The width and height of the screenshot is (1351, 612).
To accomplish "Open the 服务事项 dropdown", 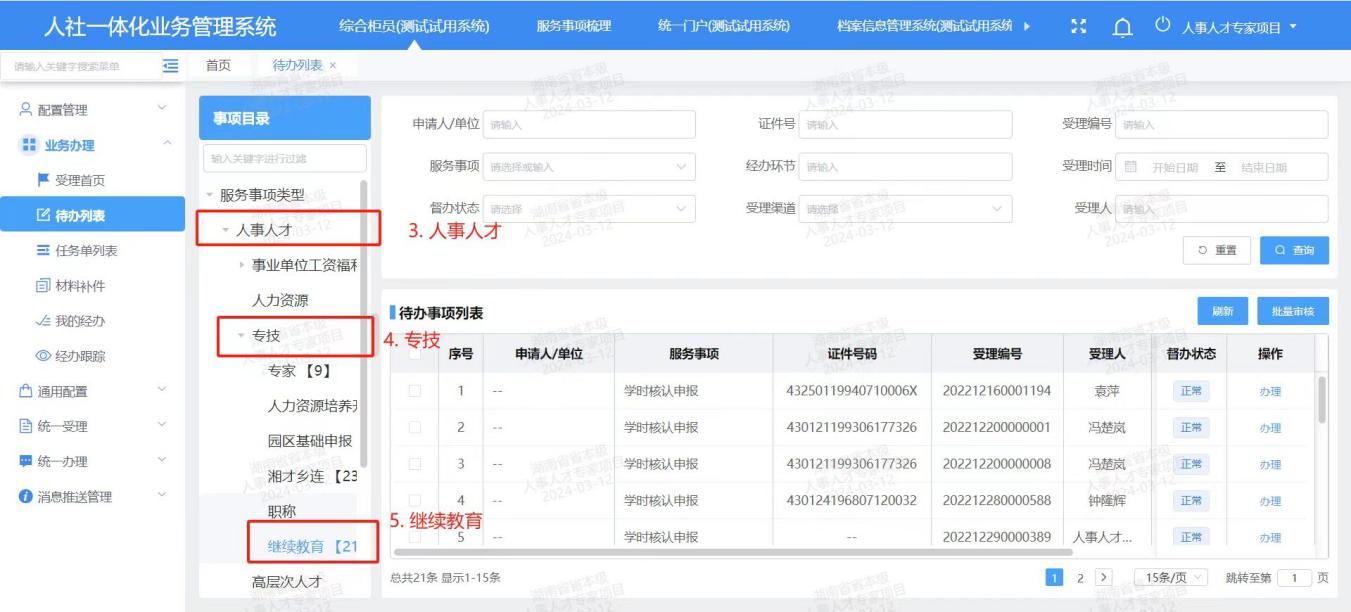I will [589, 167].
